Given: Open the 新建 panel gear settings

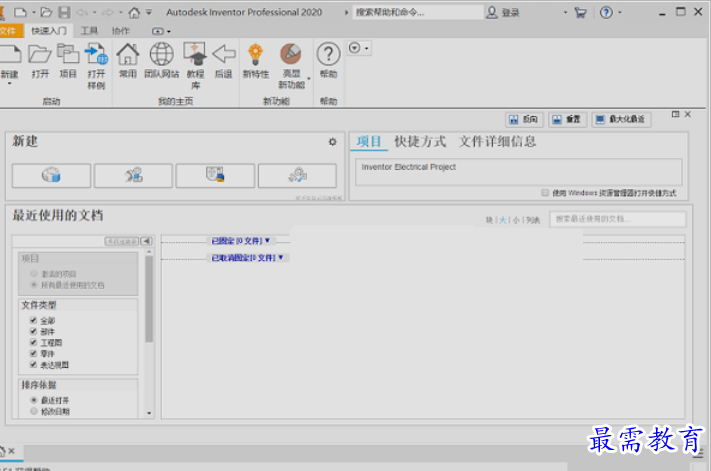Looking at the screenshot, I should (x=332, y=142).
